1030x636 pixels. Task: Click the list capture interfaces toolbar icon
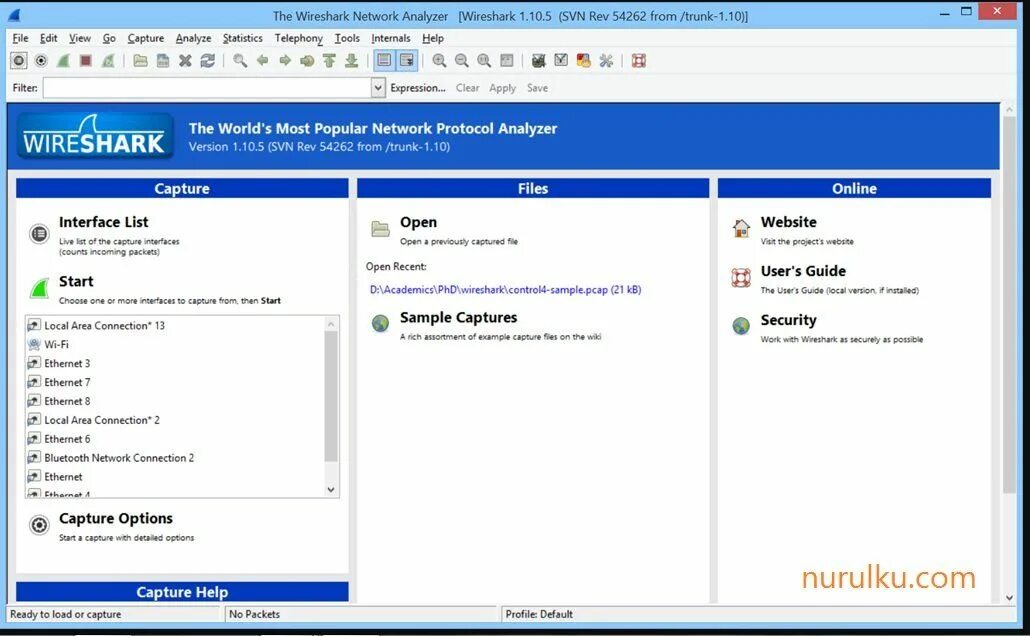(19, 61)
